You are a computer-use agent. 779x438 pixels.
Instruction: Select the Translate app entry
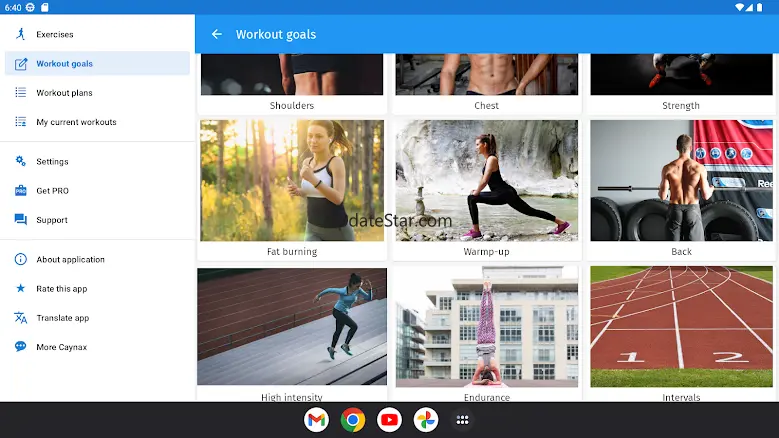[x=97, y=318]
